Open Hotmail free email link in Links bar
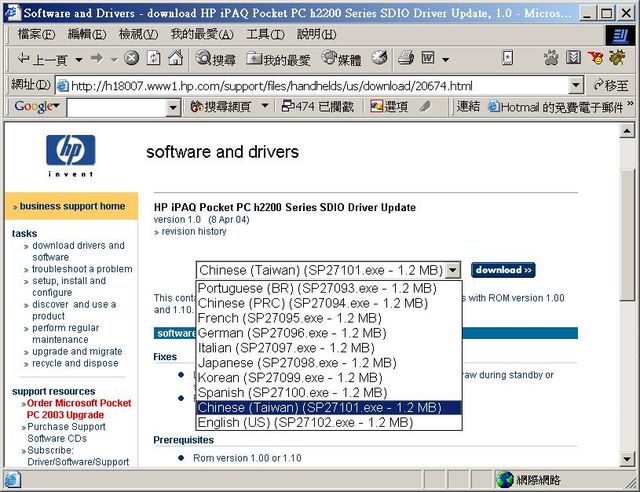Image resolution: width=640 pixels, height=492 pixels. click(x=556, y=107)
